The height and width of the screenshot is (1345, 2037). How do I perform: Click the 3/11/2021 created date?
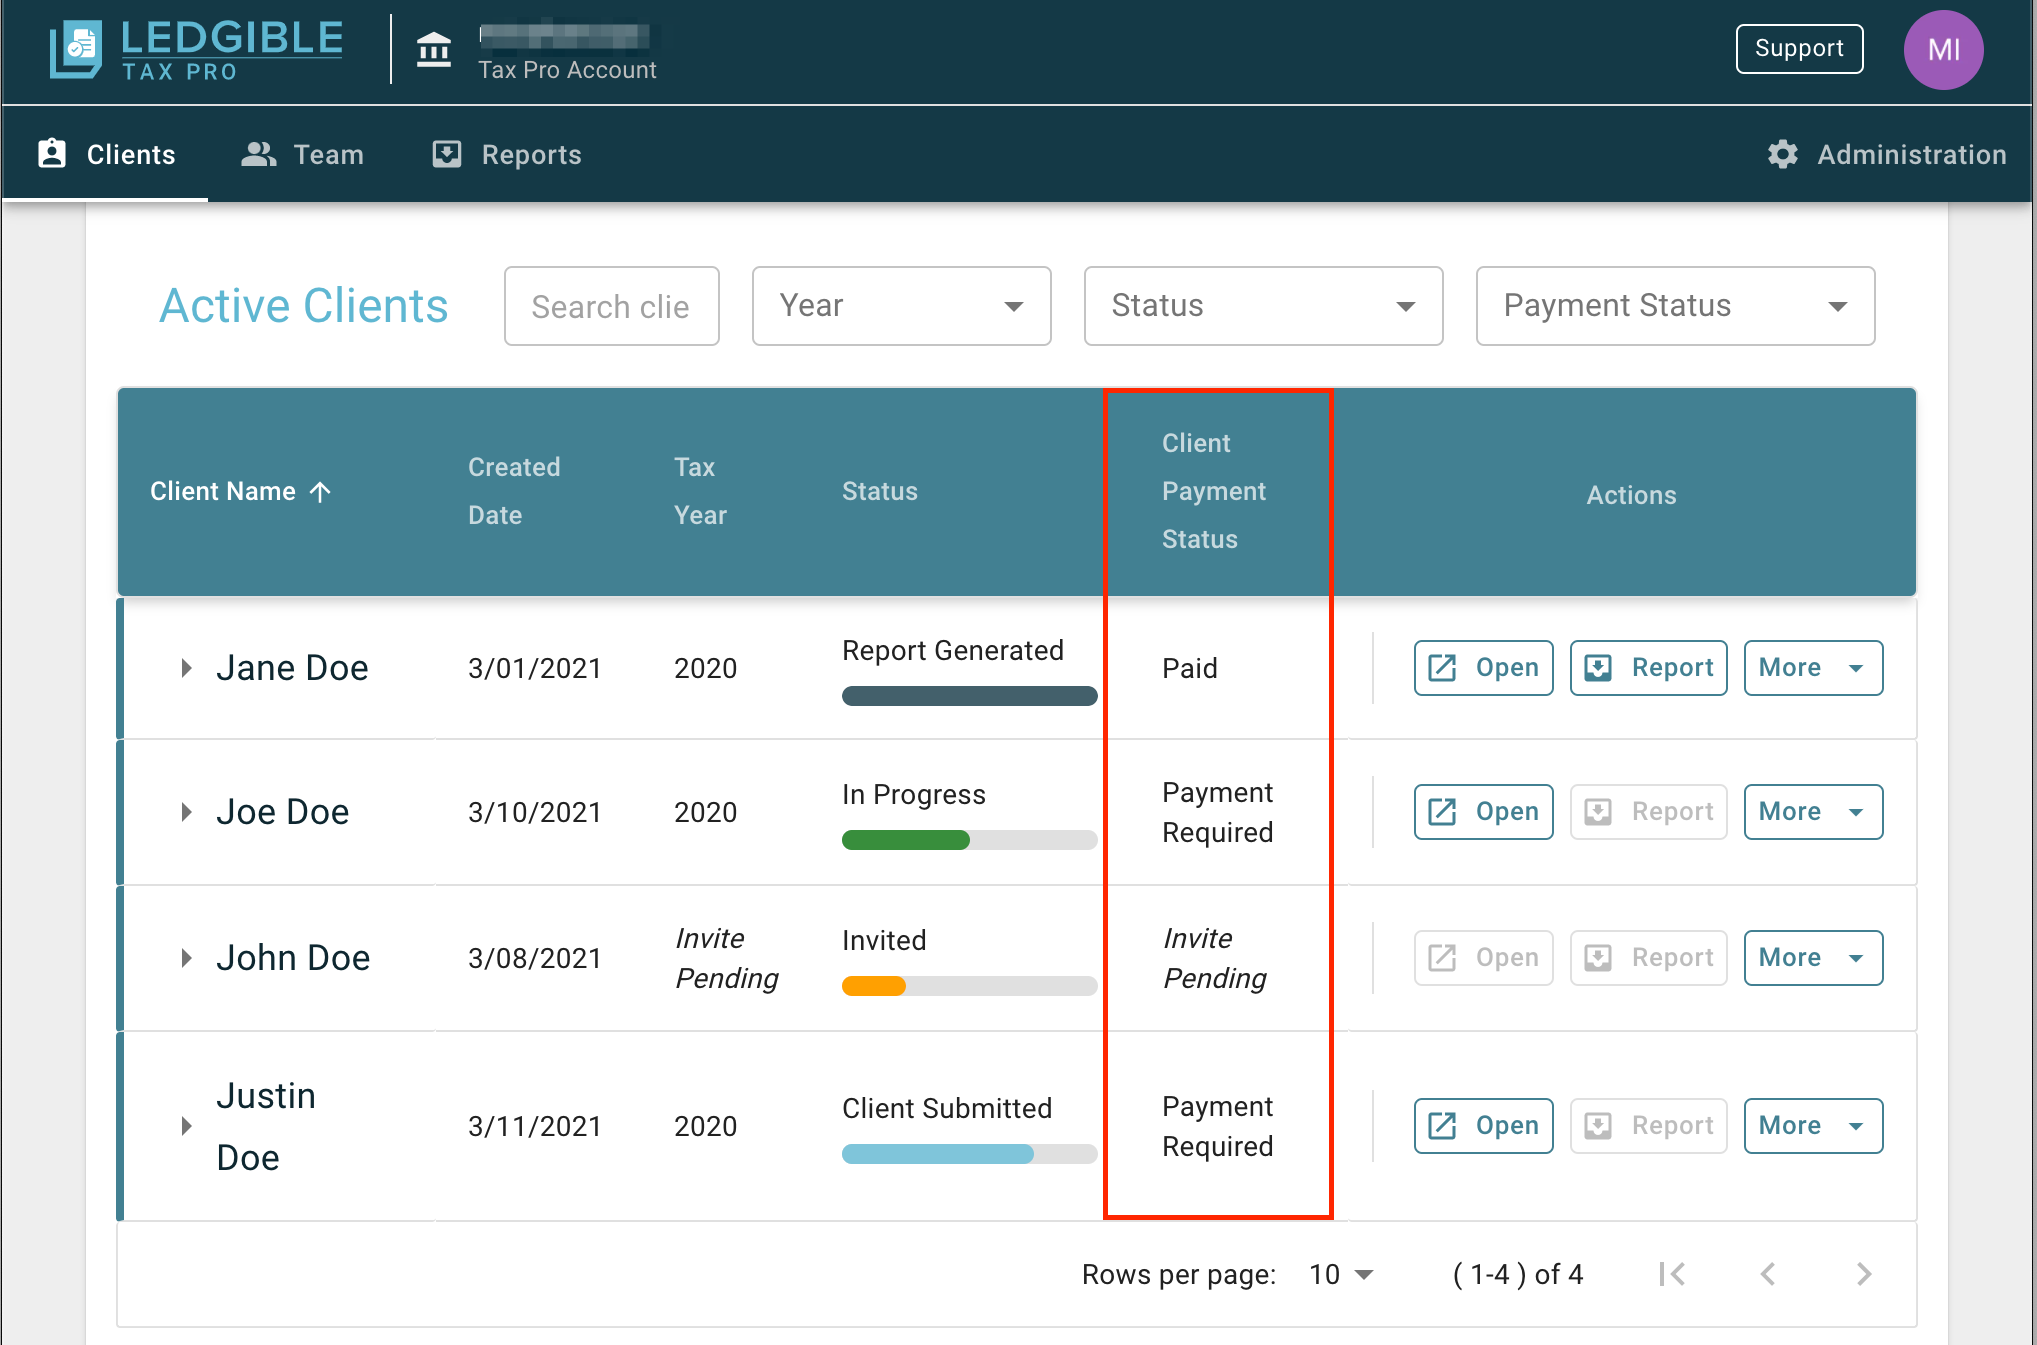535,1126
